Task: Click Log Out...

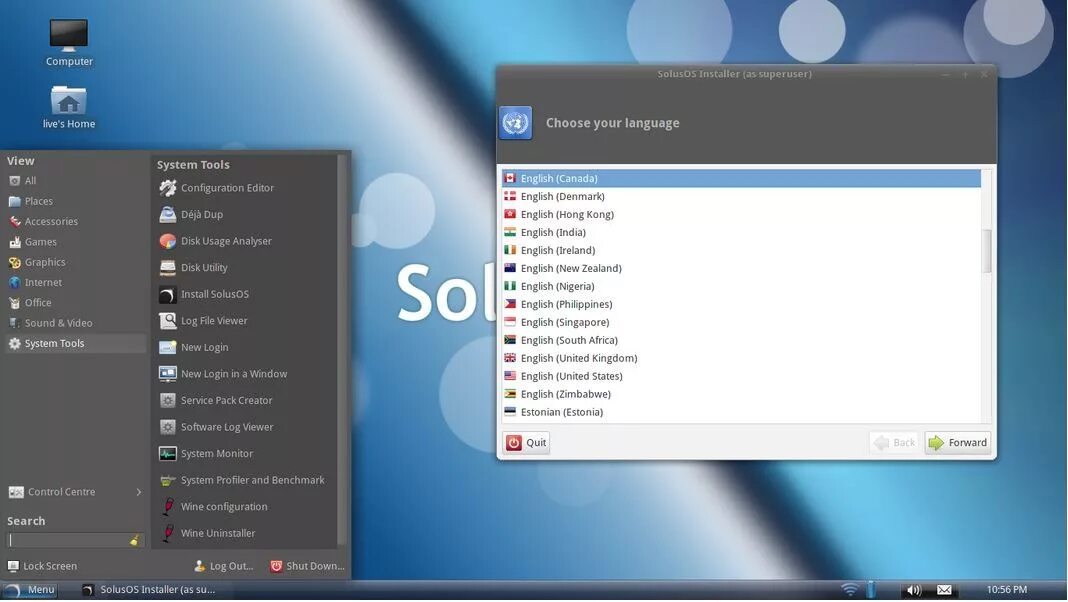Action: click(x=223, y=567)
